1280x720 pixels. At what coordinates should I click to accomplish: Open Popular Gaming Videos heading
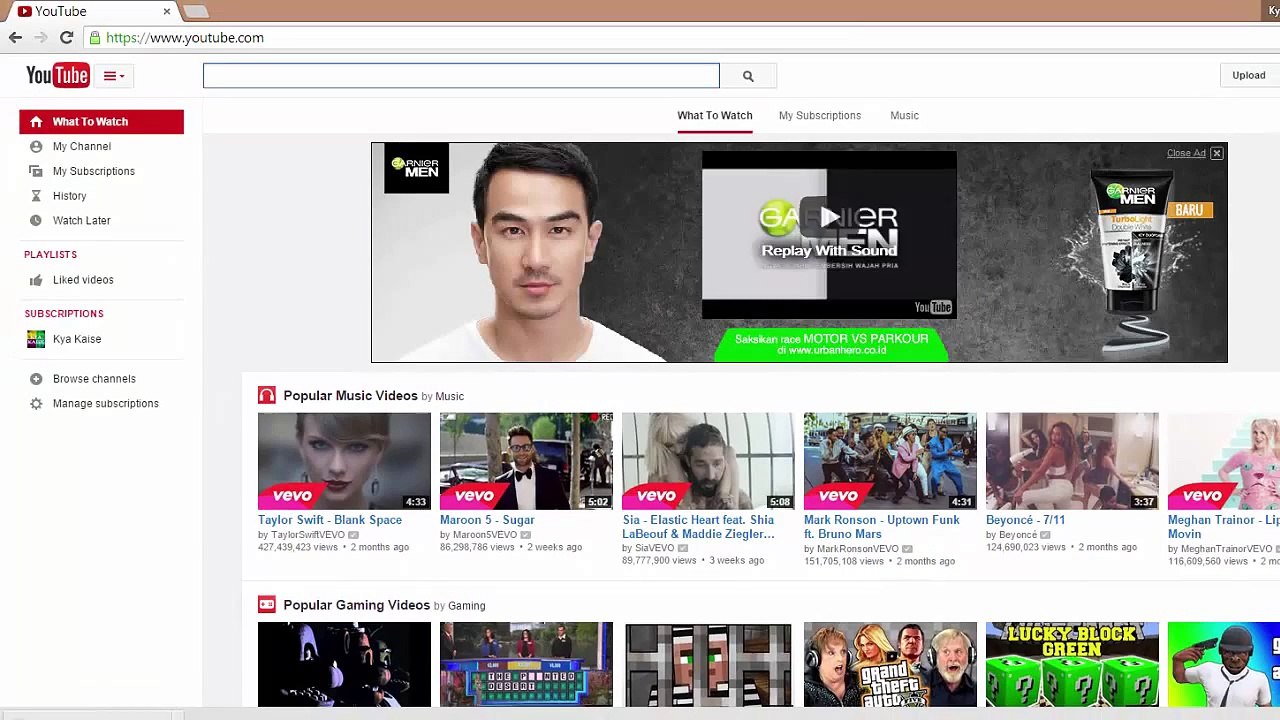[x=356, y=605]
